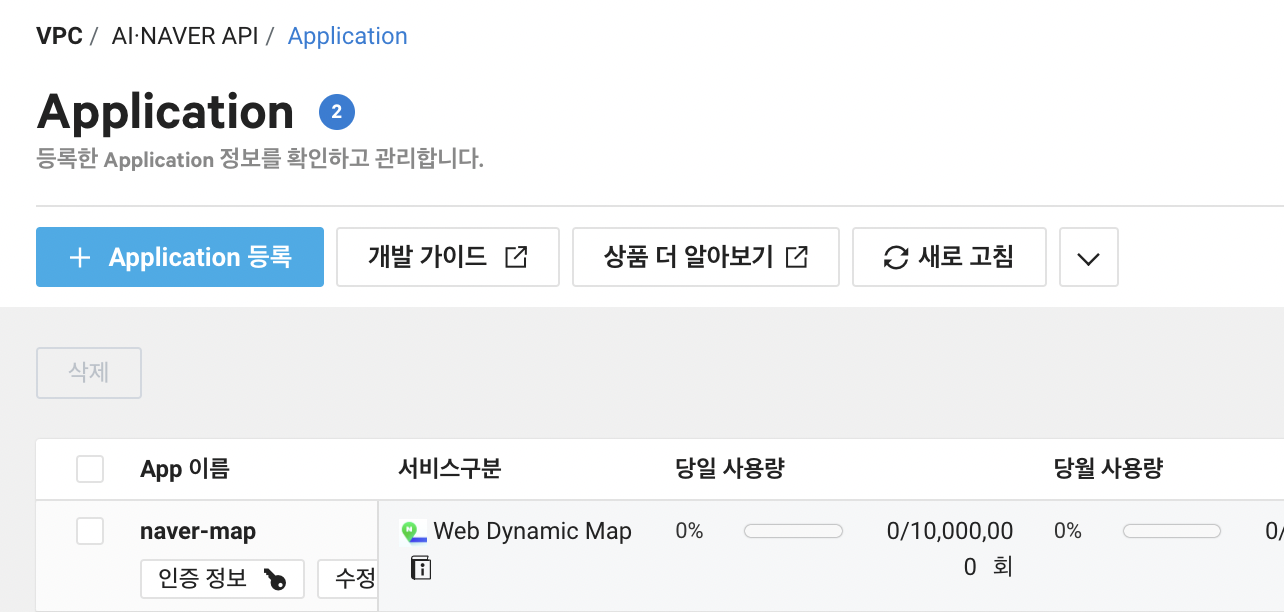Open the documentation info icon below Web Dynamic Map
Viewport: 1284px width, 612px height.
(420, 567)
